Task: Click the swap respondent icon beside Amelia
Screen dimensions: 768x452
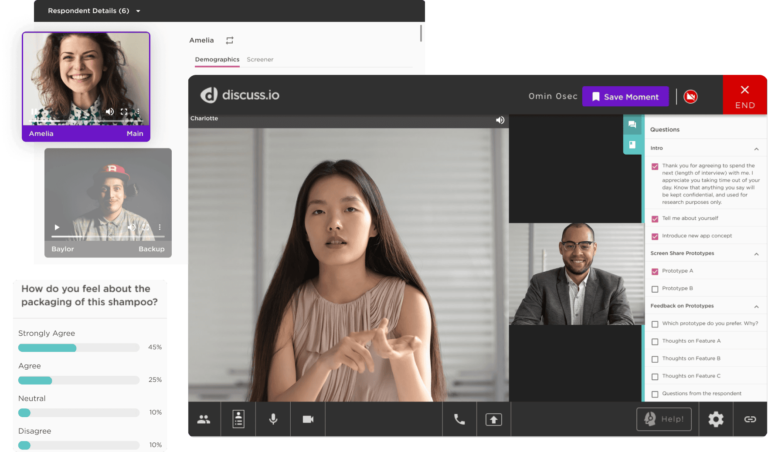Action: (230, 41)
